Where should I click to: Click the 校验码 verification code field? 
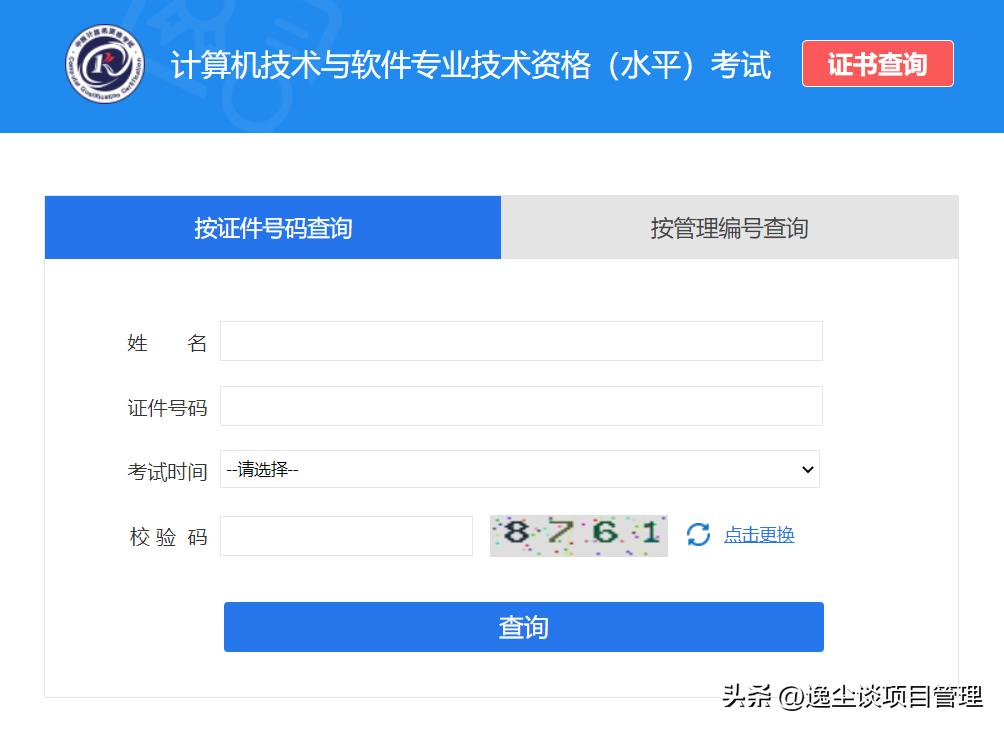tap(346, 536)
